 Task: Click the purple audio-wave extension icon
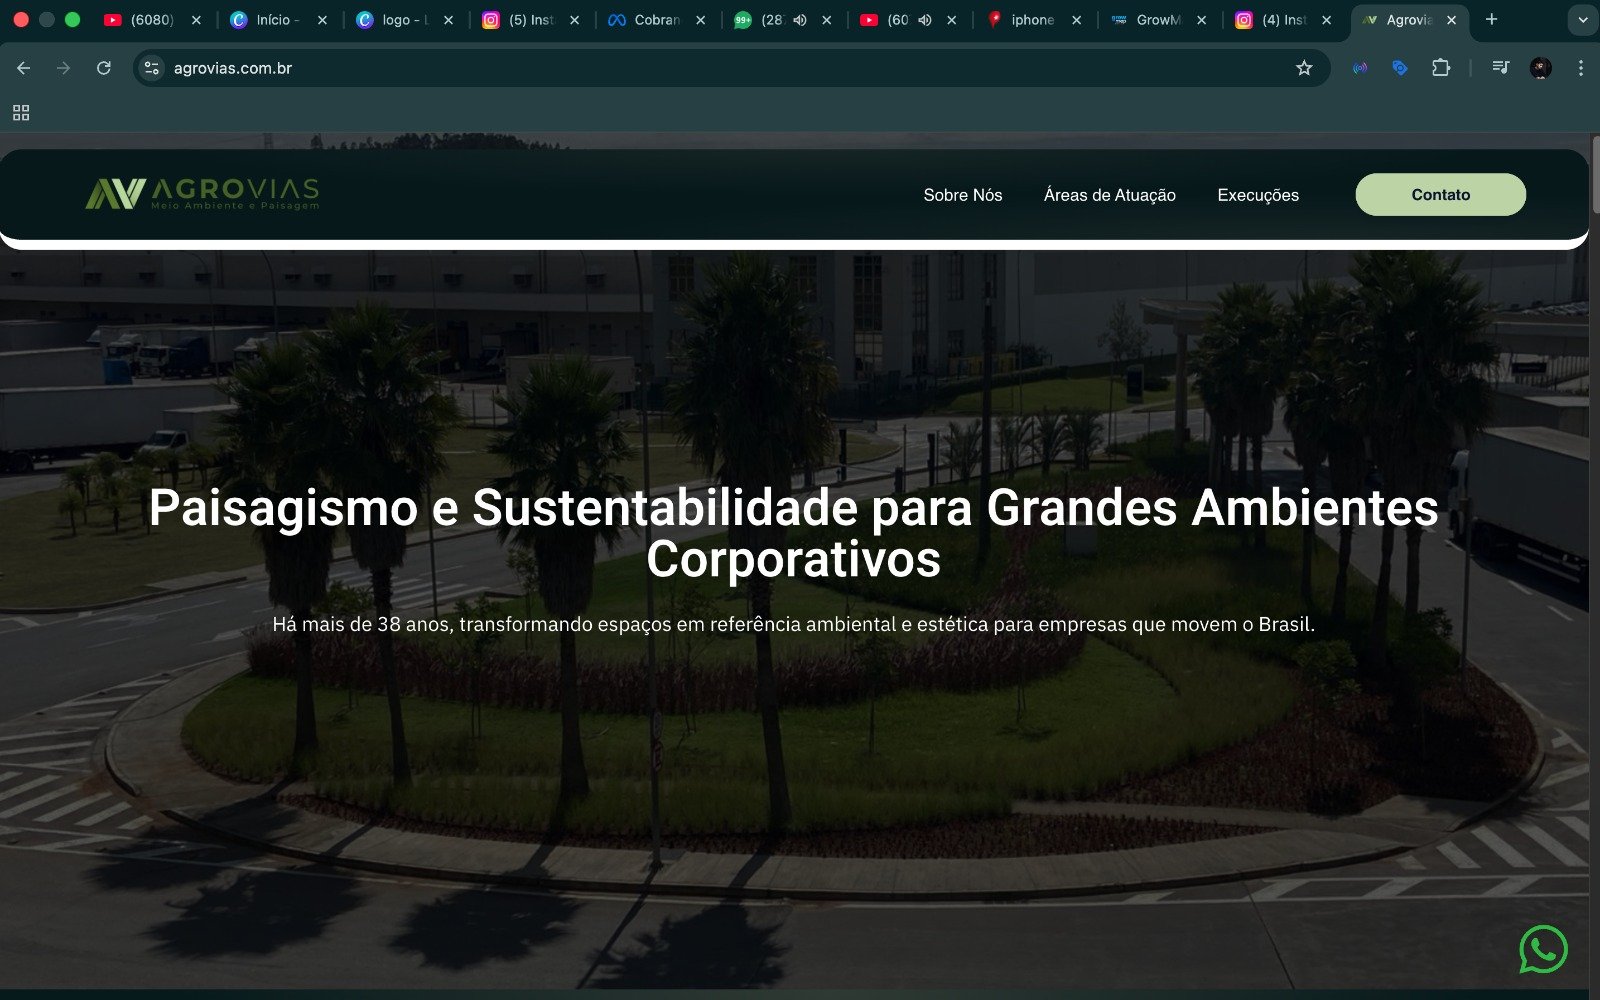point(1359,68)
